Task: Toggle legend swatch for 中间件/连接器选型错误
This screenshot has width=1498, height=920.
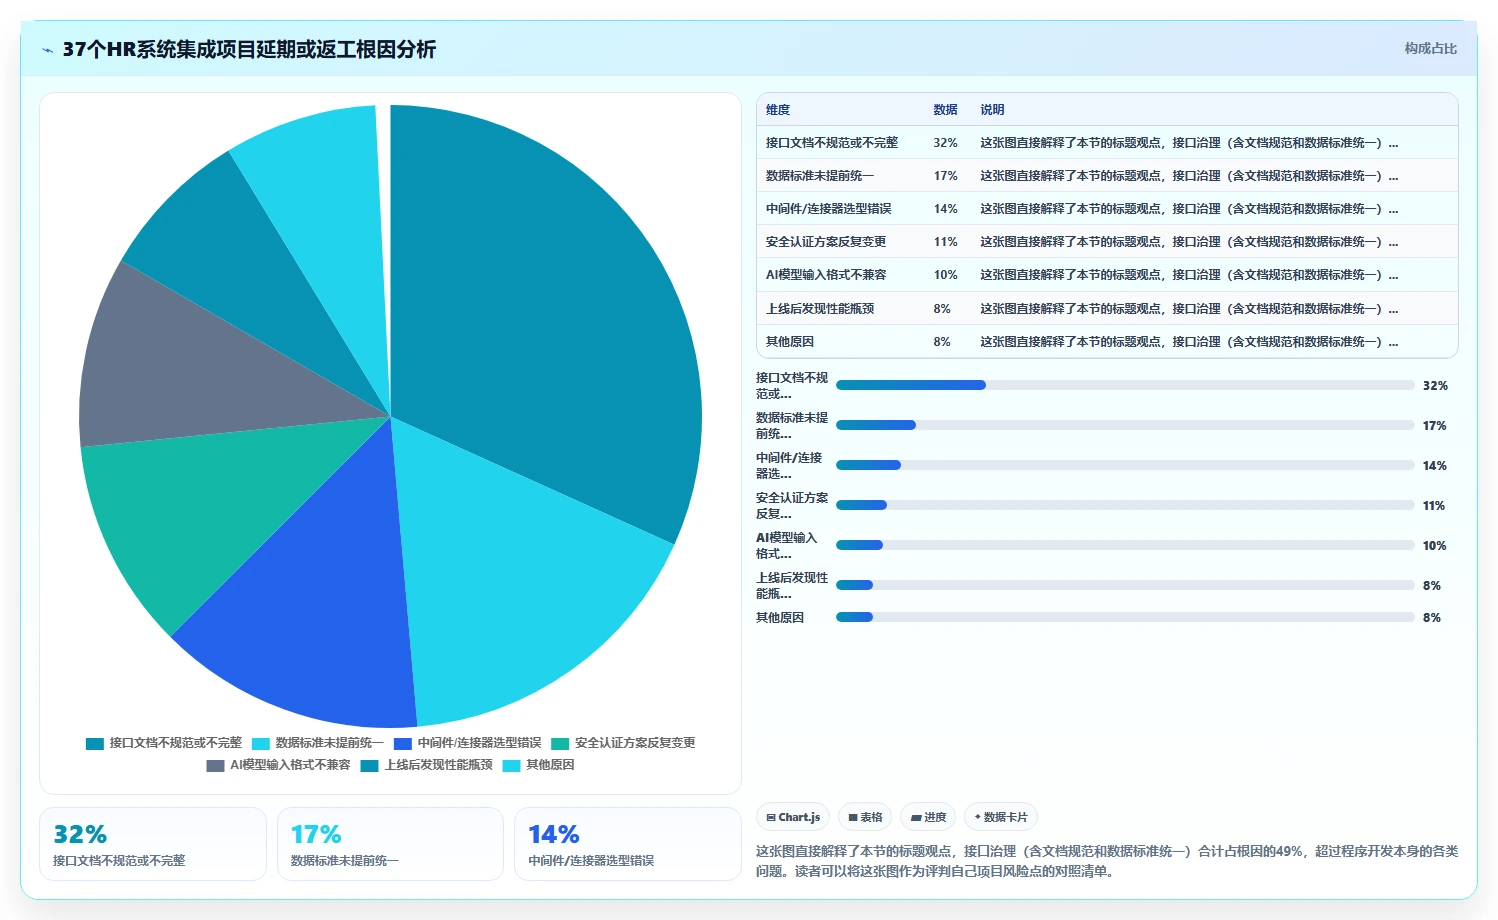Action: pos(403,743)
